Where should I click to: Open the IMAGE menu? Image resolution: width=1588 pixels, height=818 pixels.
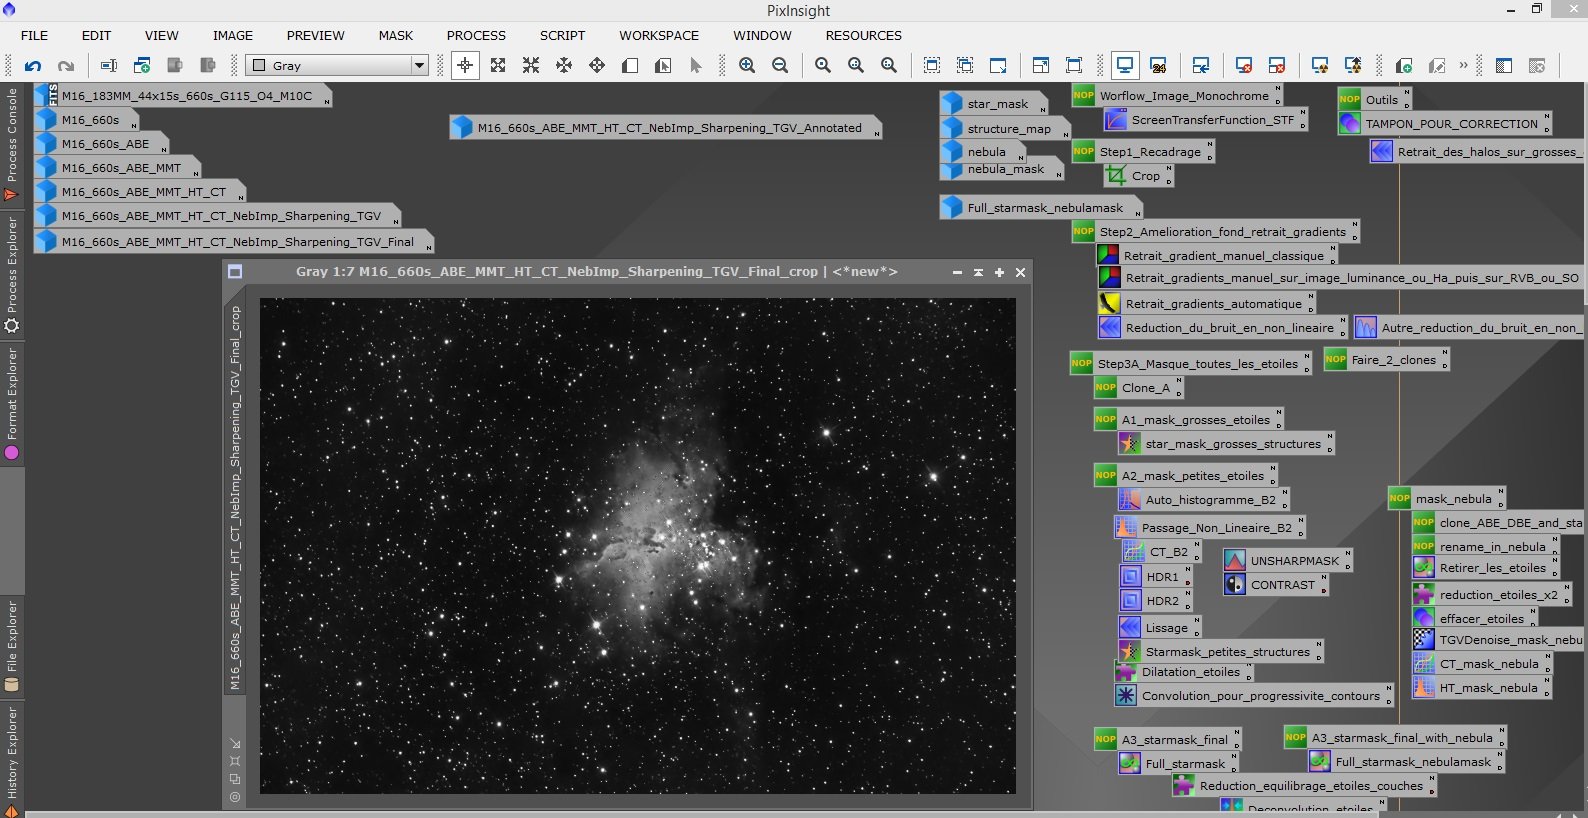(x=232, y=35)
